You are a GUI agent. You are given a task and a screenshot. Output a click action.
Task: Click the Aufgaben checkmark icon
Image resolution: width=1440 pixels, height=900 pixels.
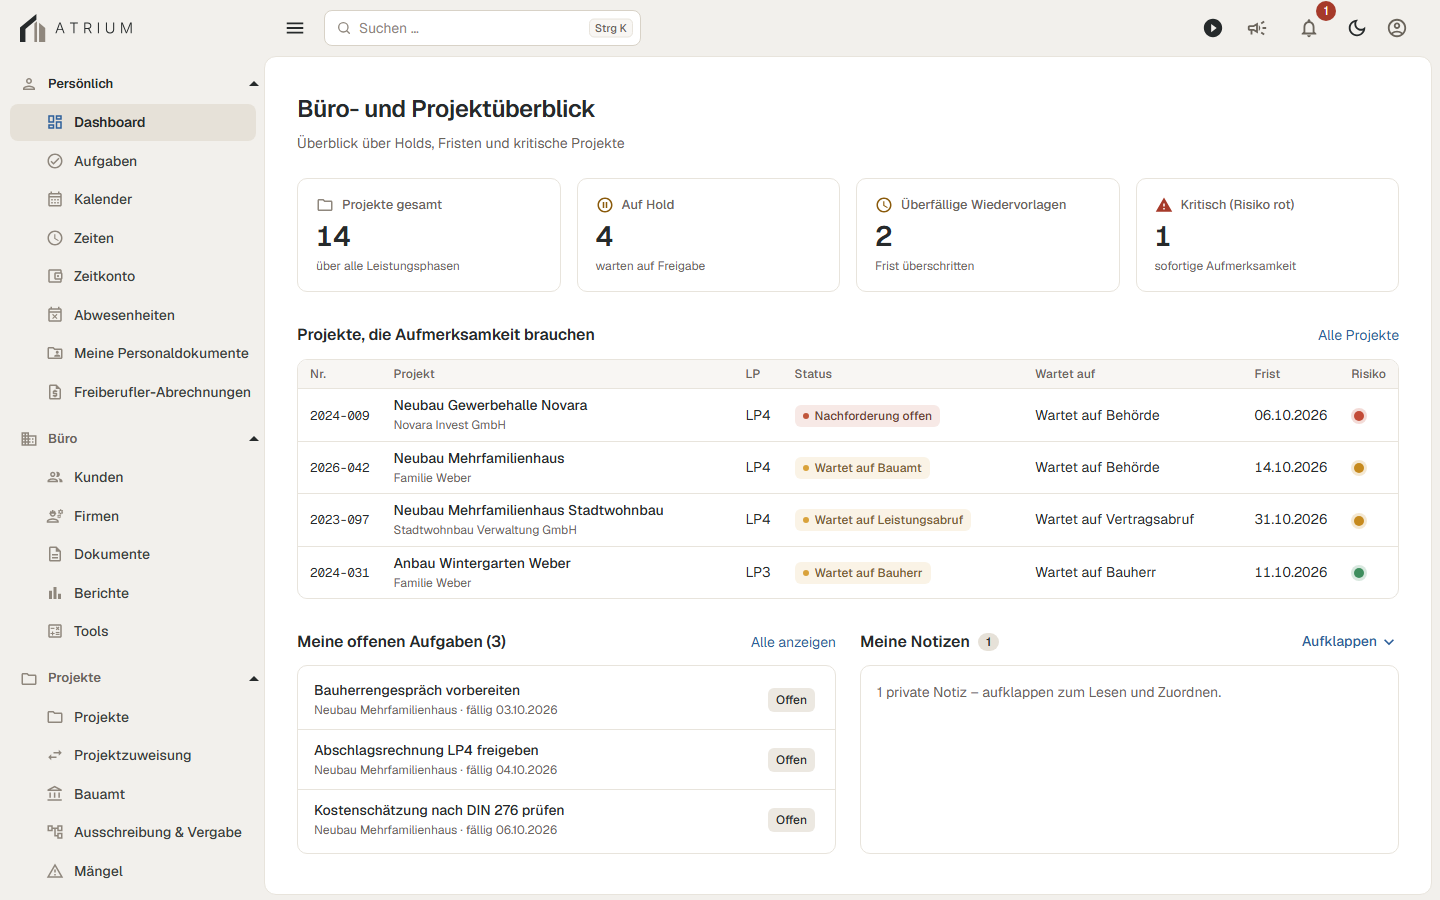point(55,161)
